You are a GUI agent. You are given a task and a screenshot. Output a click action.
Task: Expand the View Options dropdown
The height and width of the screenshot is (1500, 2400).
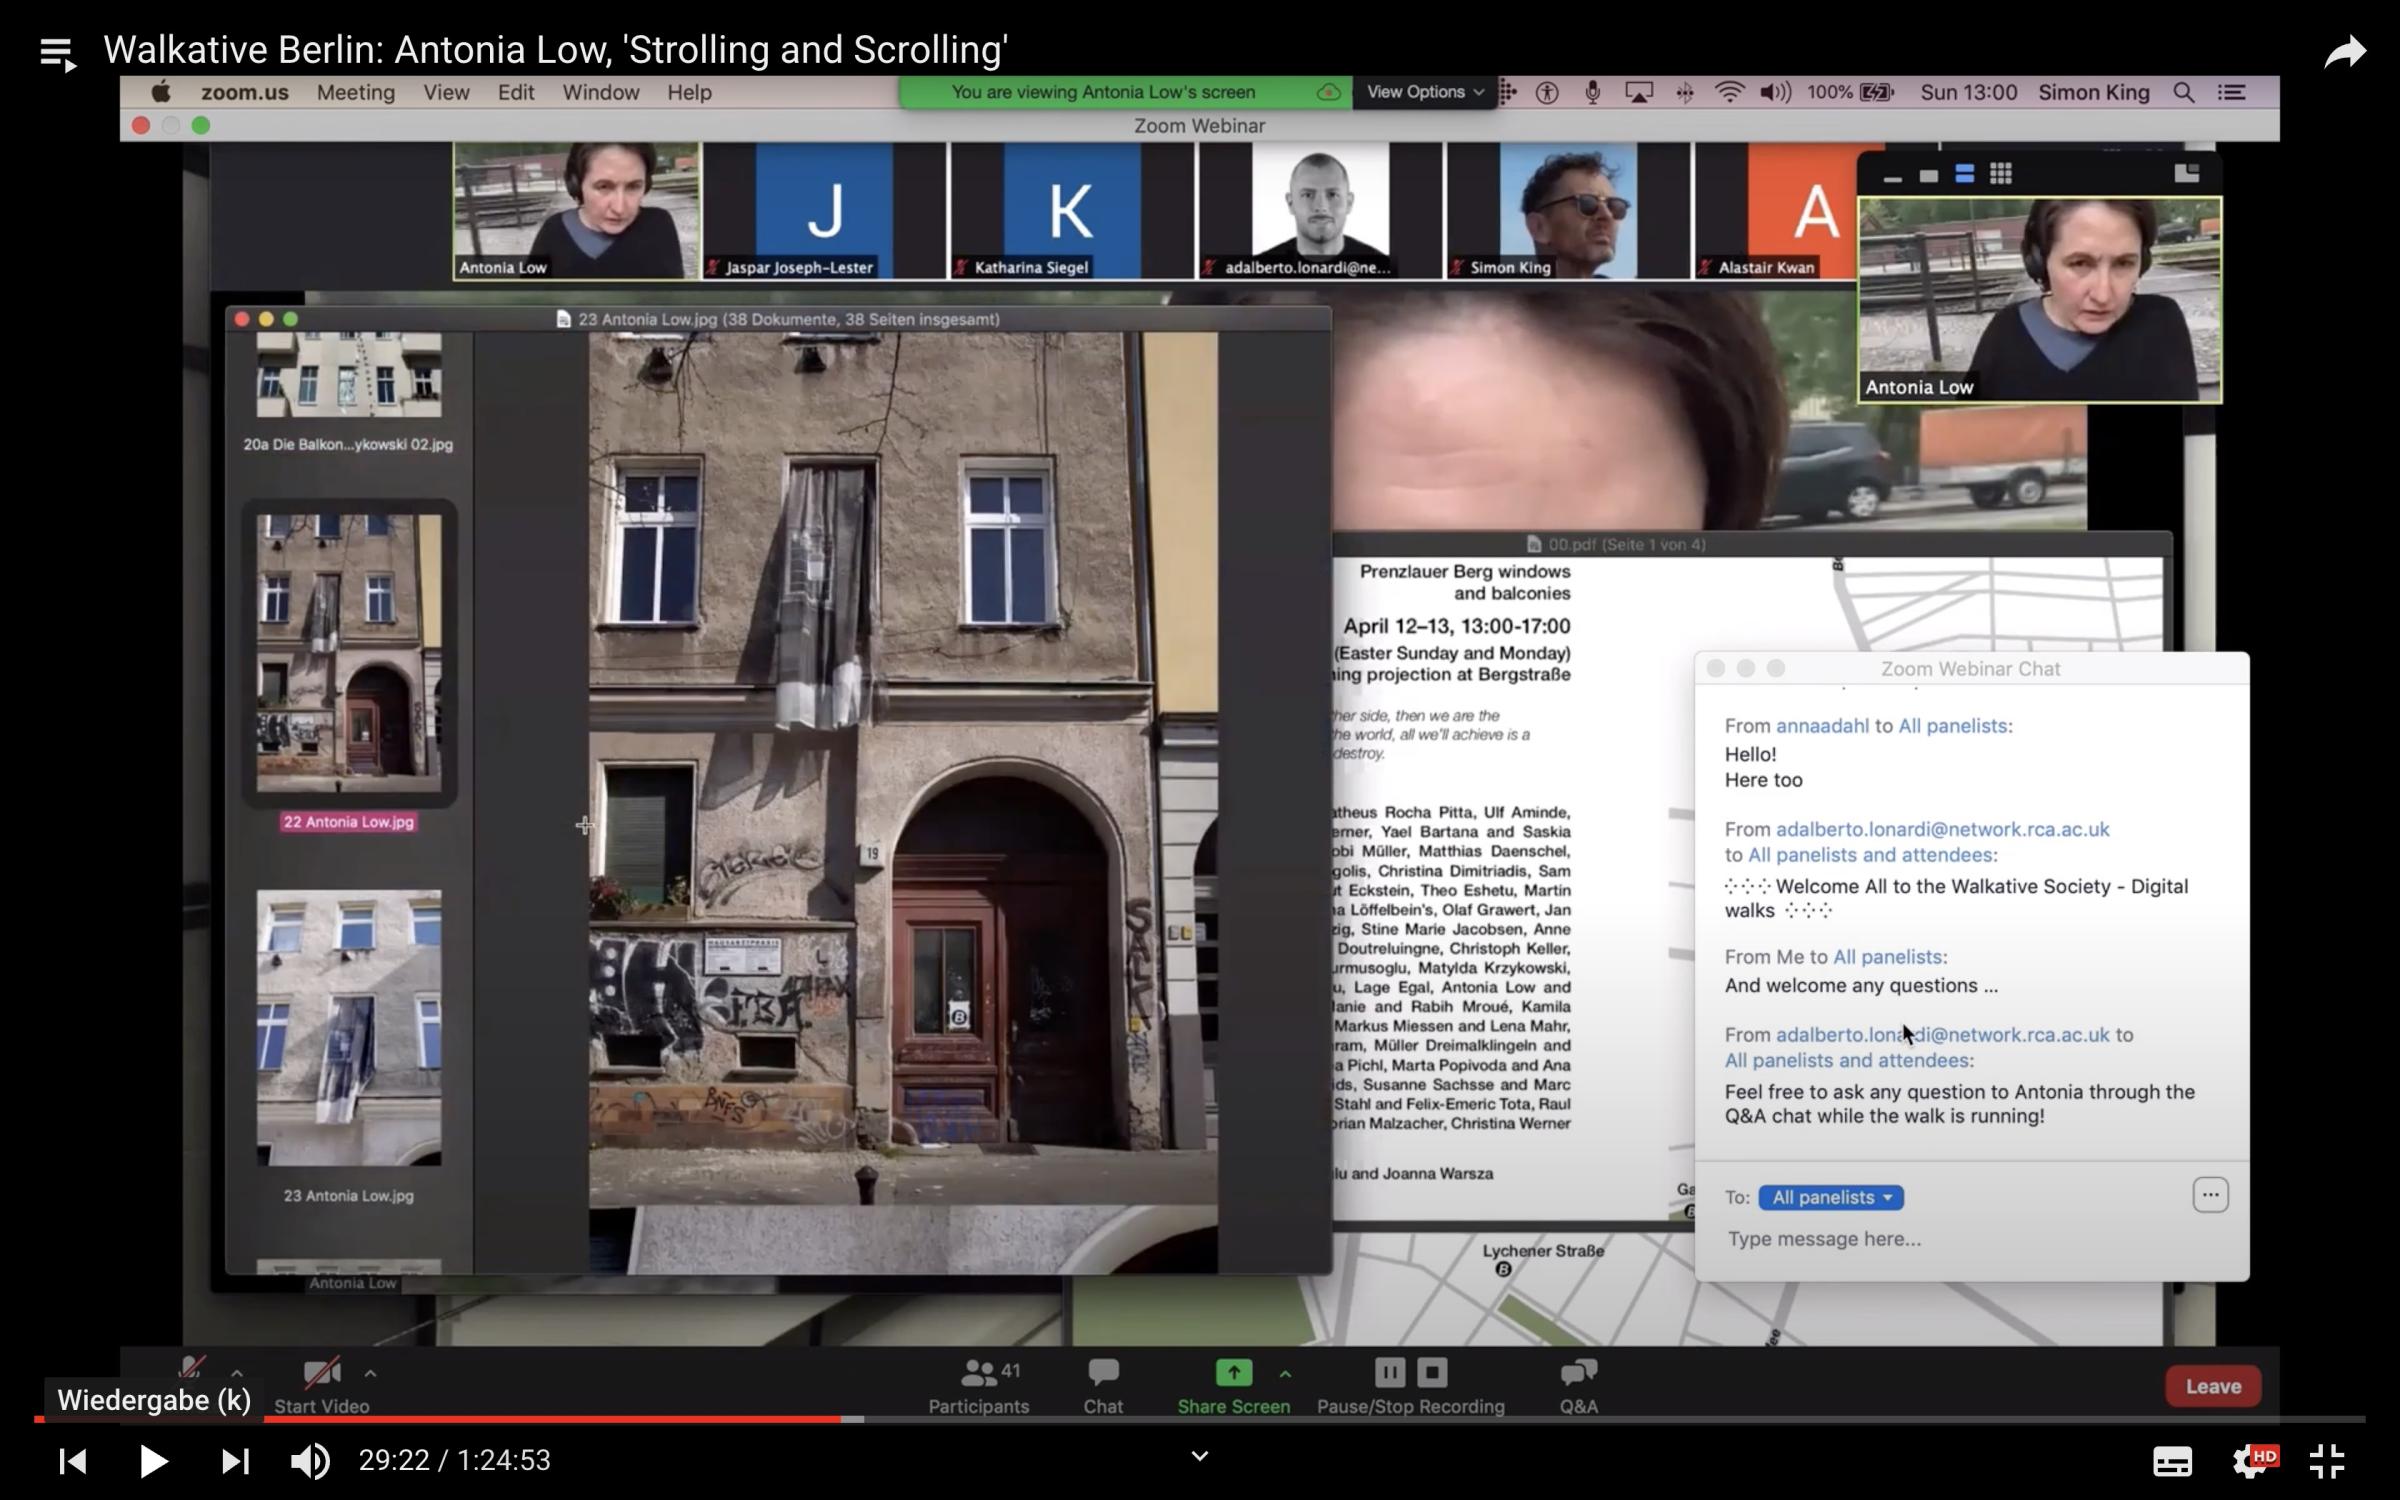point(1424,92)
